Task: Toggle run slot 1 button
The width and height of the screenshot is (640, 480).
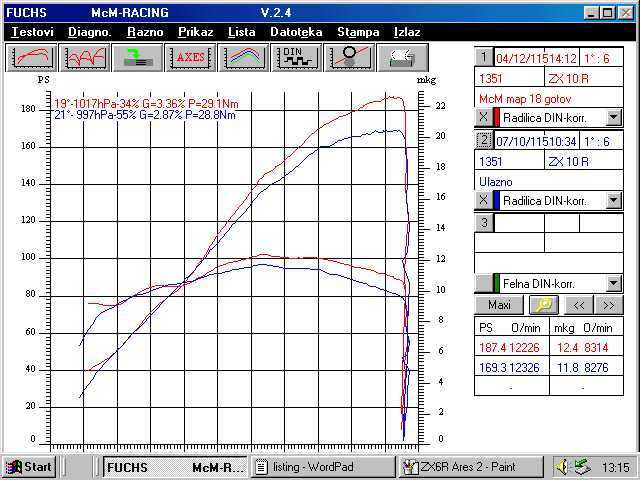Action: pyautogui.click(x=484, y=57)
